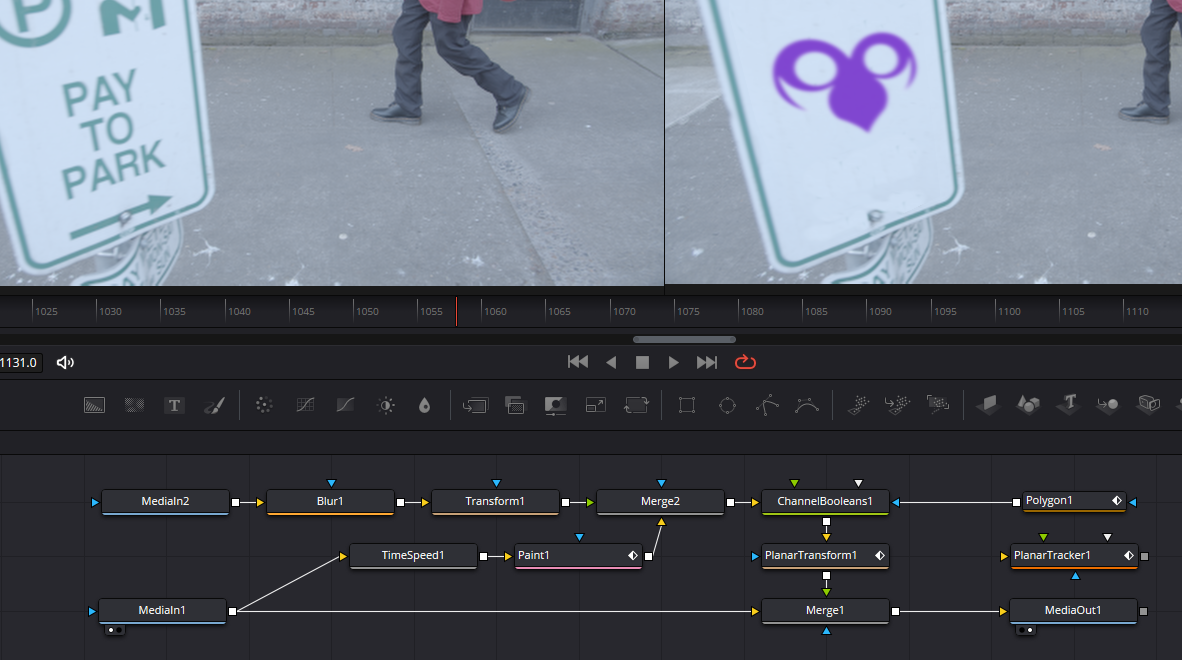
Task: Click the keyframe diamond on PlanarTransform1 node
Action: [x=880, y=555]
